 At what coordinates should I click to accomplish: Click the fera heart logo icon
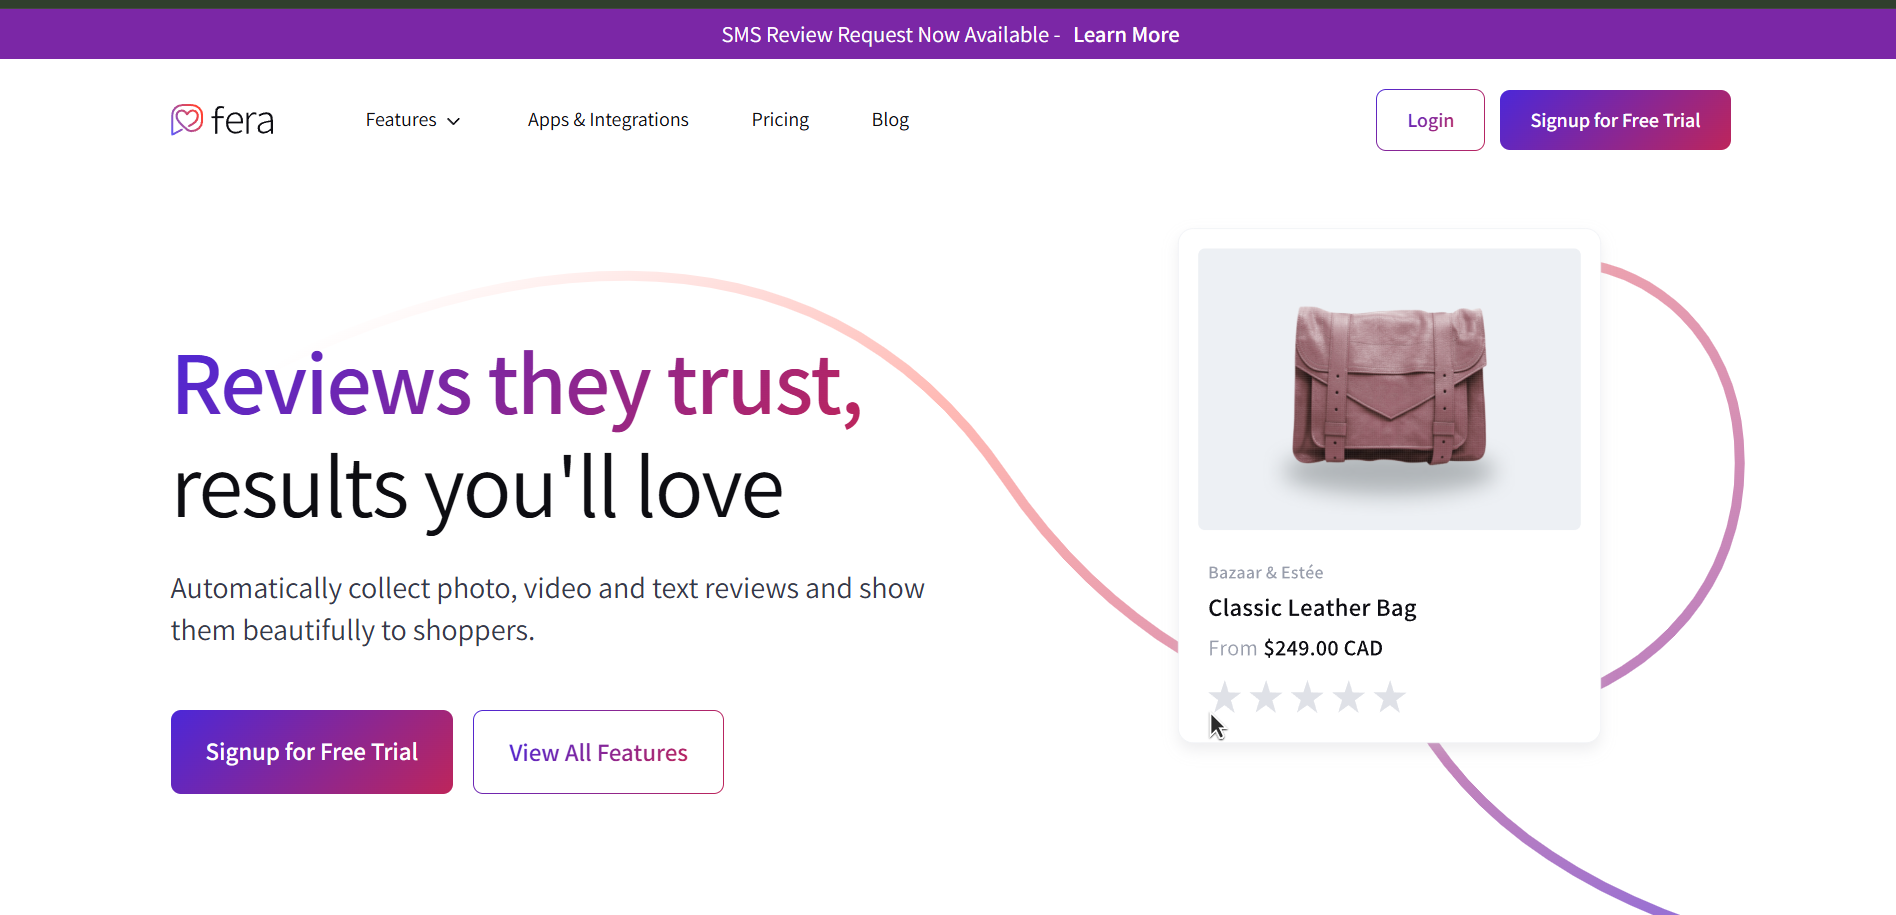(187, 120)
